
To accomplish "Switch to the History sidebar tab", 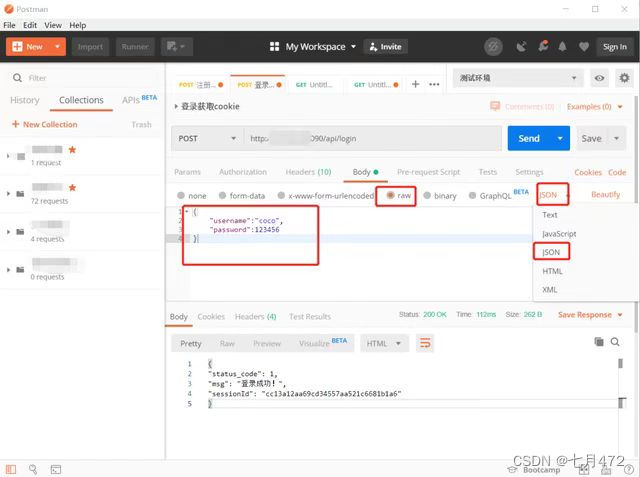I will [x=25, y=100].
